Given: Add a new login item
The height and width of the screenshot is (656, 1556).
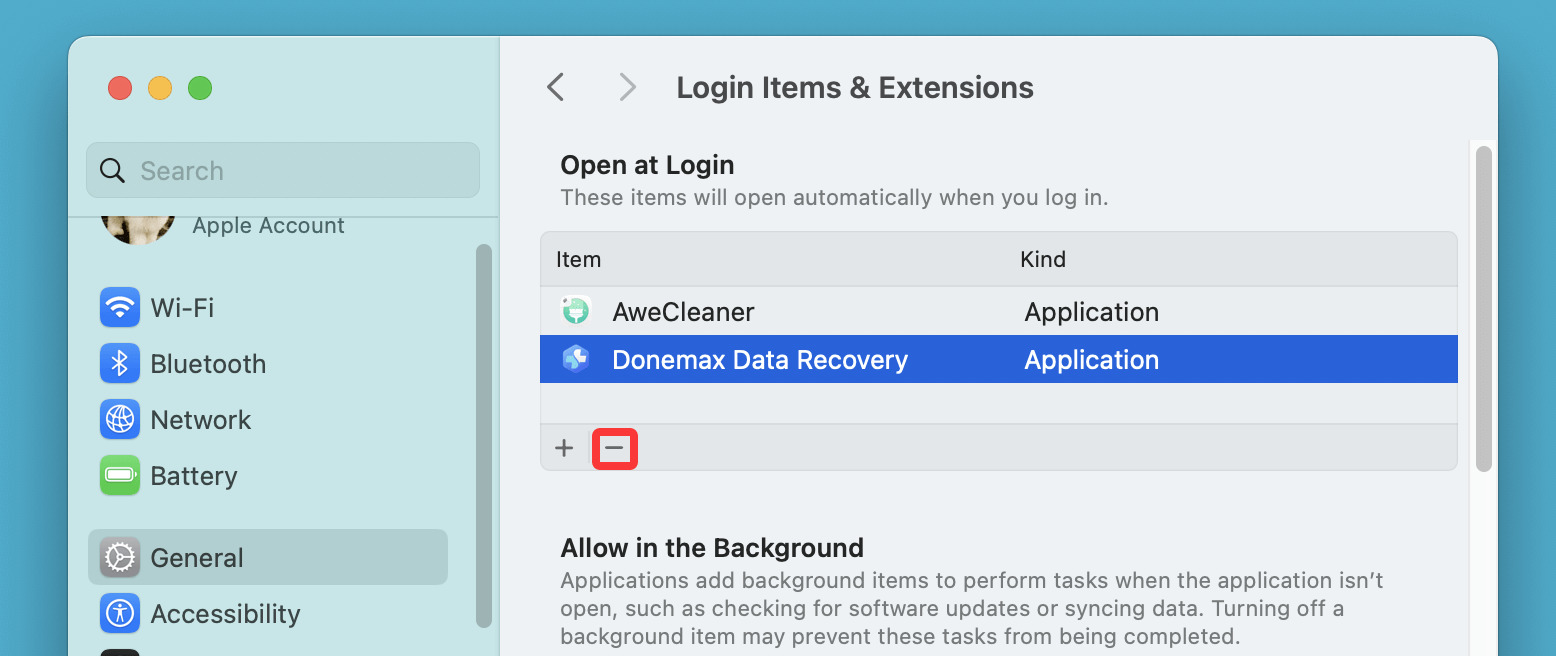Looking at the screenshot, I should (x=564, y=448).
